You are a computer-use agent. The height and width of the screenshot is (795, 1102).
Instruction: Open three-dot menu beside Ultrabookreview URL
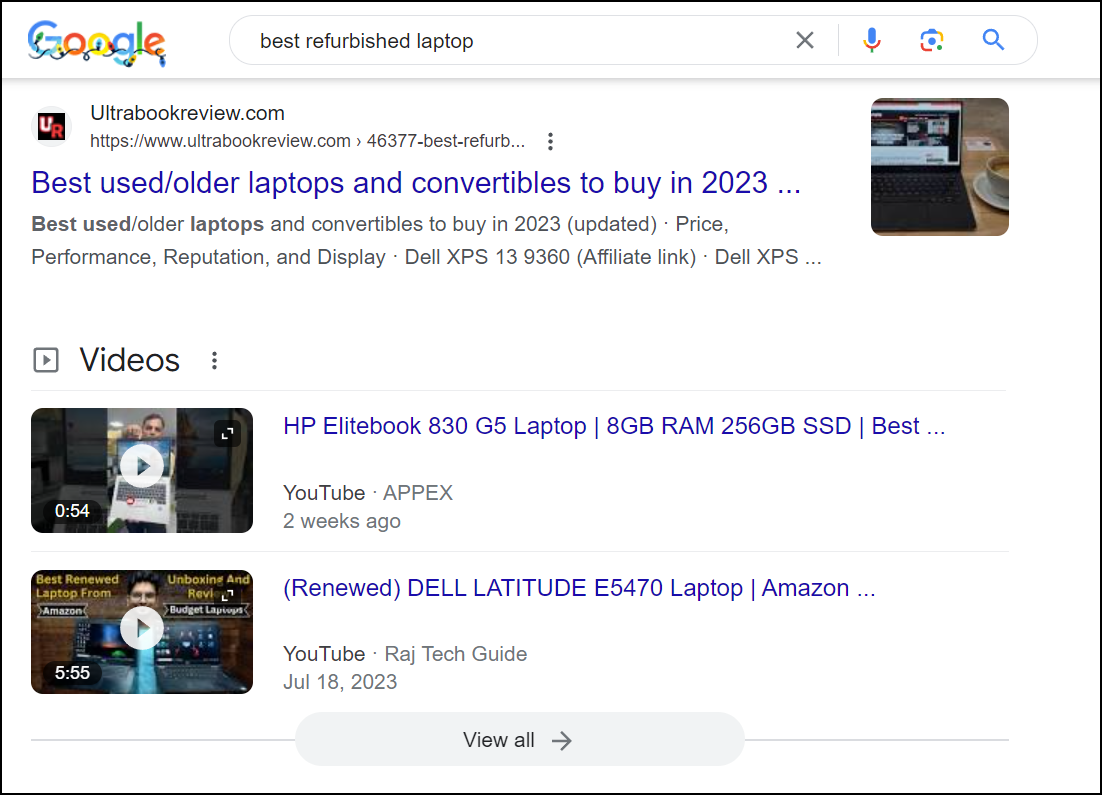tap(550, 141)
